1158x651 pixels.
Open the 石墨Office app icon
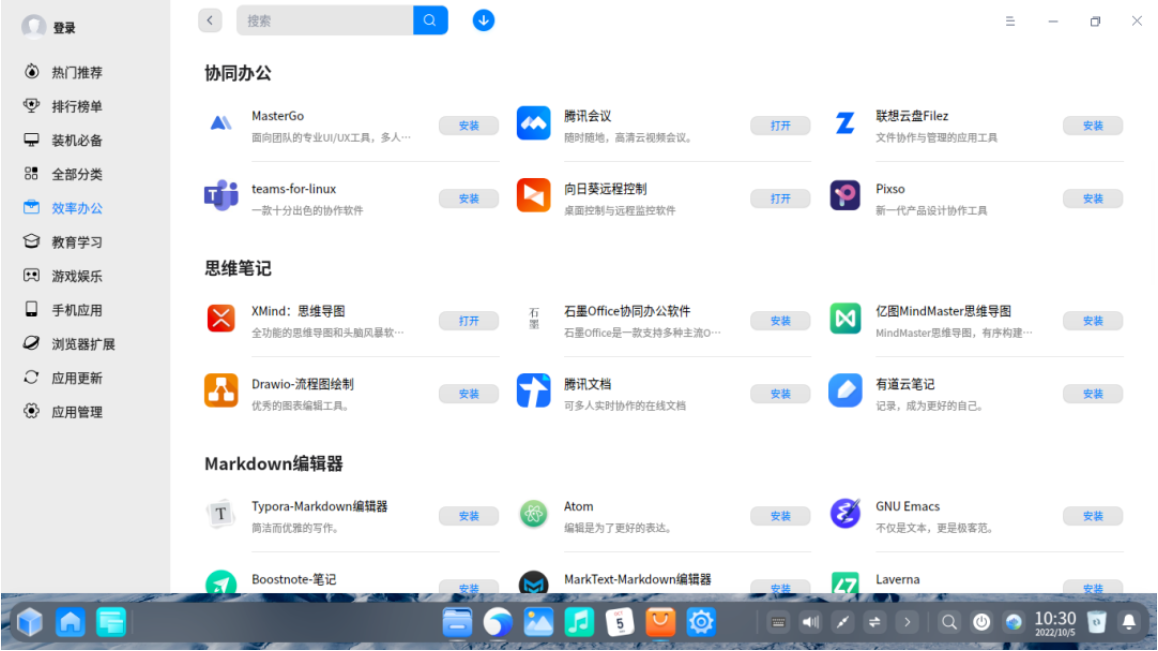click(x=533, y=318)
